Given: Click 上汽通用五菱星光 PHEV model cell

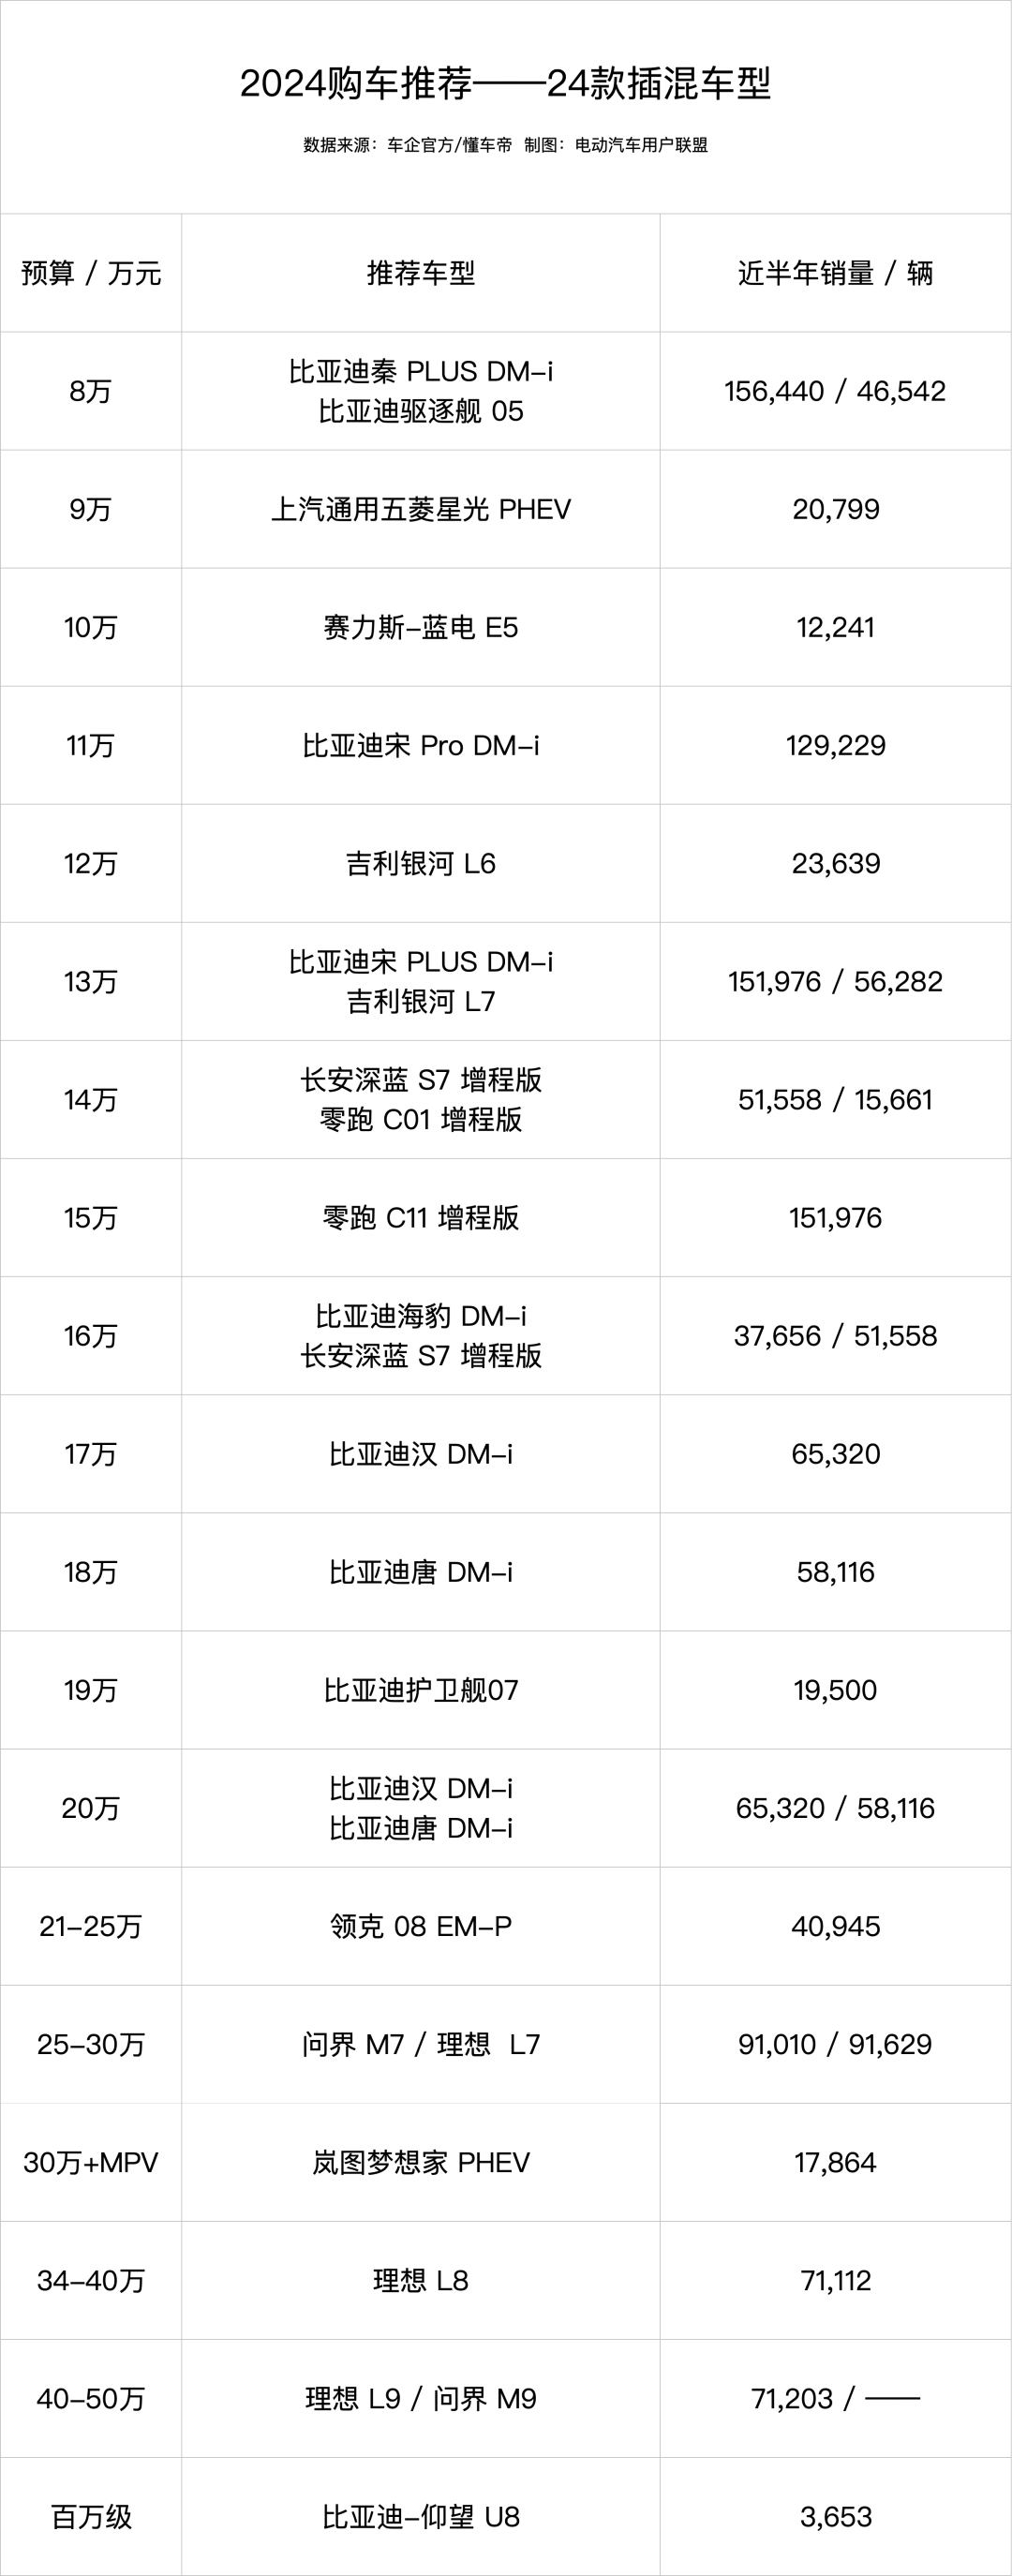Looking at the screenshot, I should pos(421,509).
